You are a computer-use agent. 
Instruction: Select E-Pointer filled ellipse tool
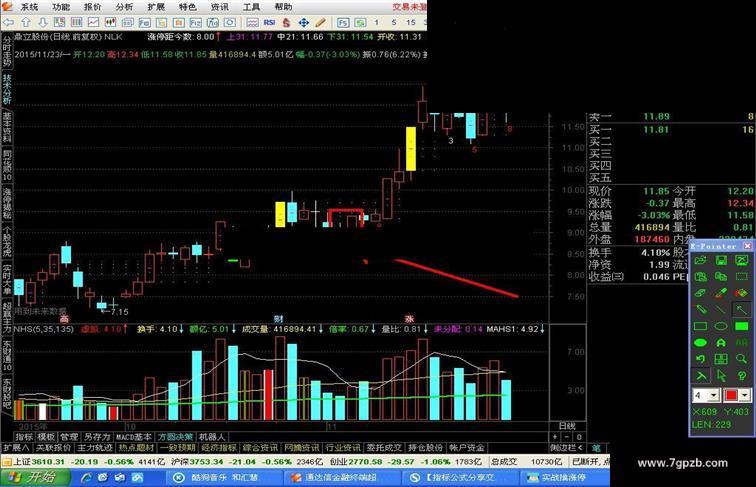pyautogui.click(x=701, y=342)
